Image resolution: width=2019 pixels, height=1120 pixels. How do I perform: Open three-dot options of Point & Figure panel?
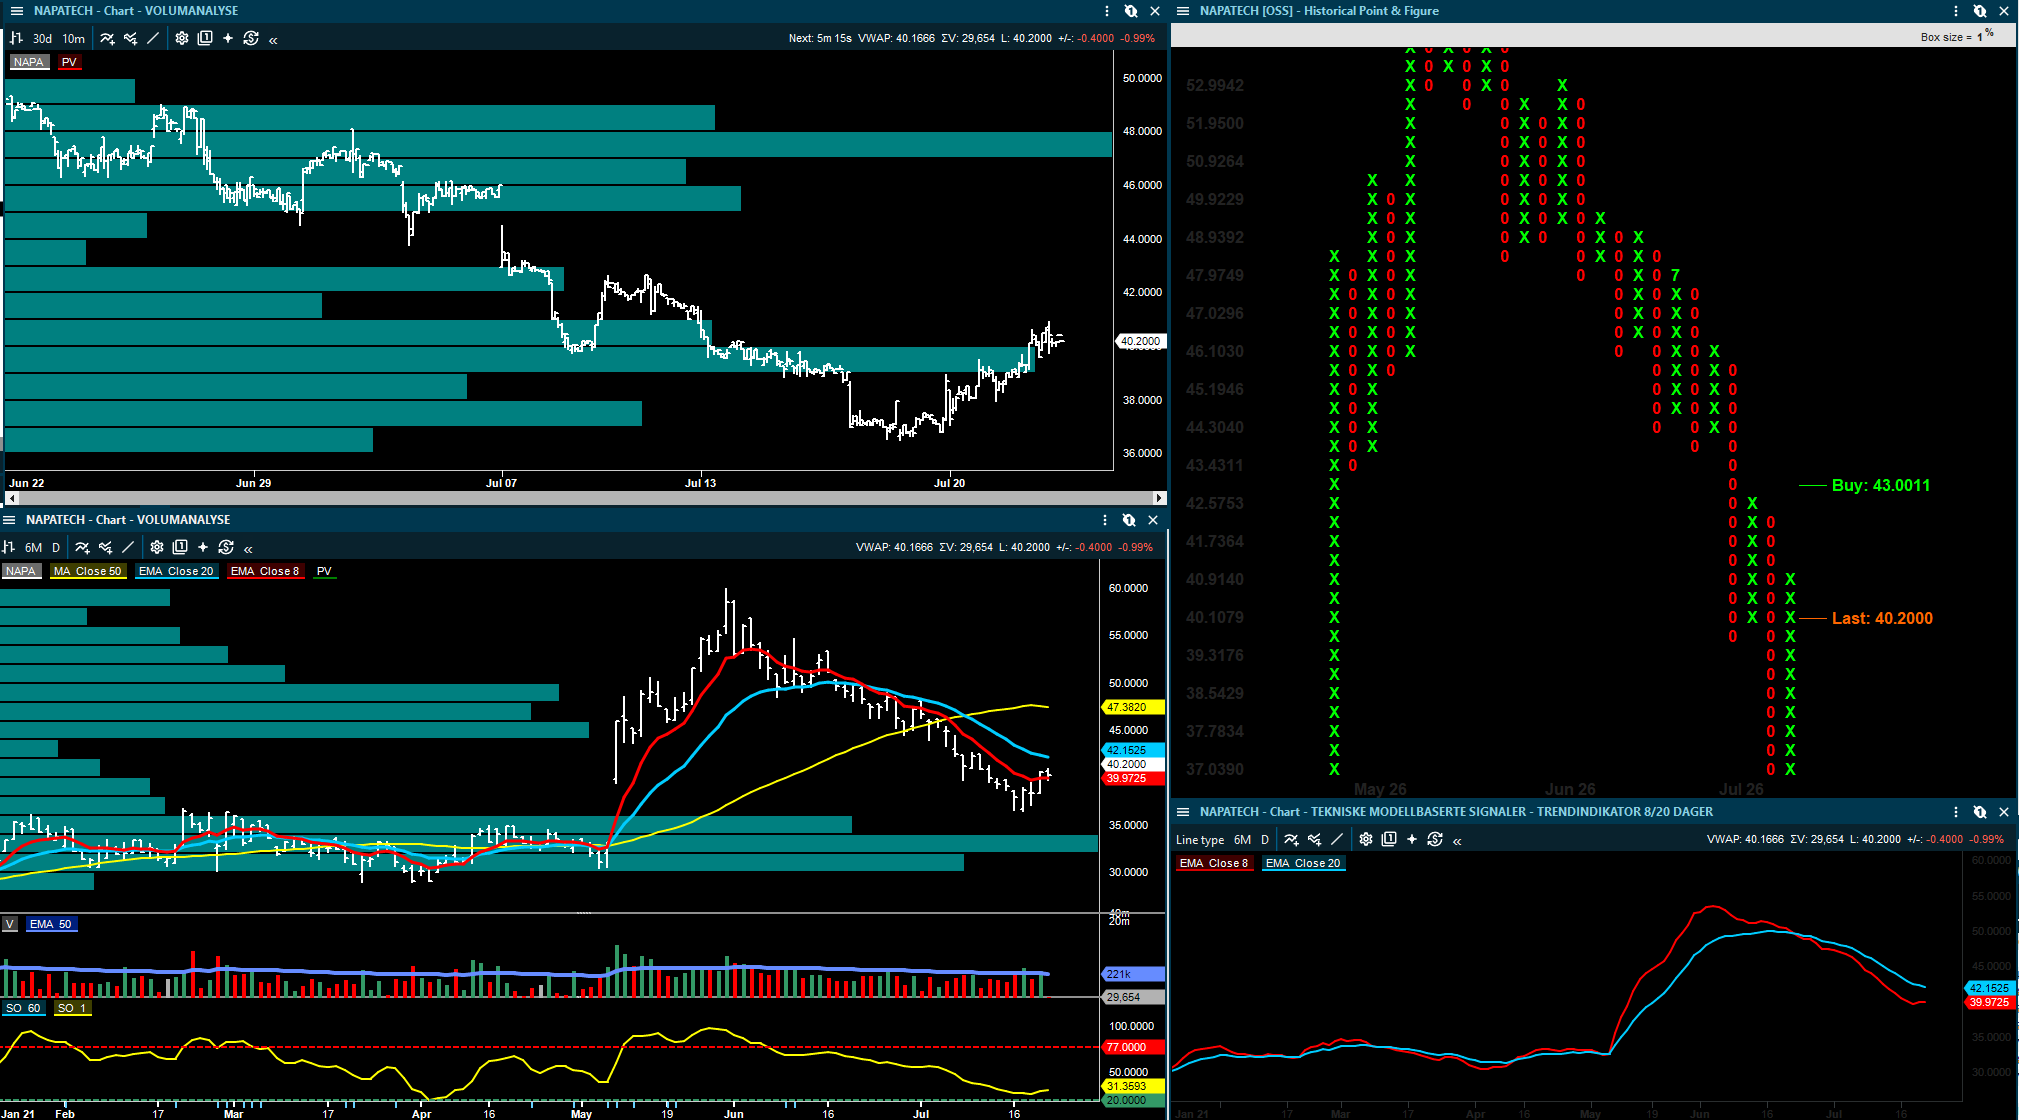click(1956, 11)
